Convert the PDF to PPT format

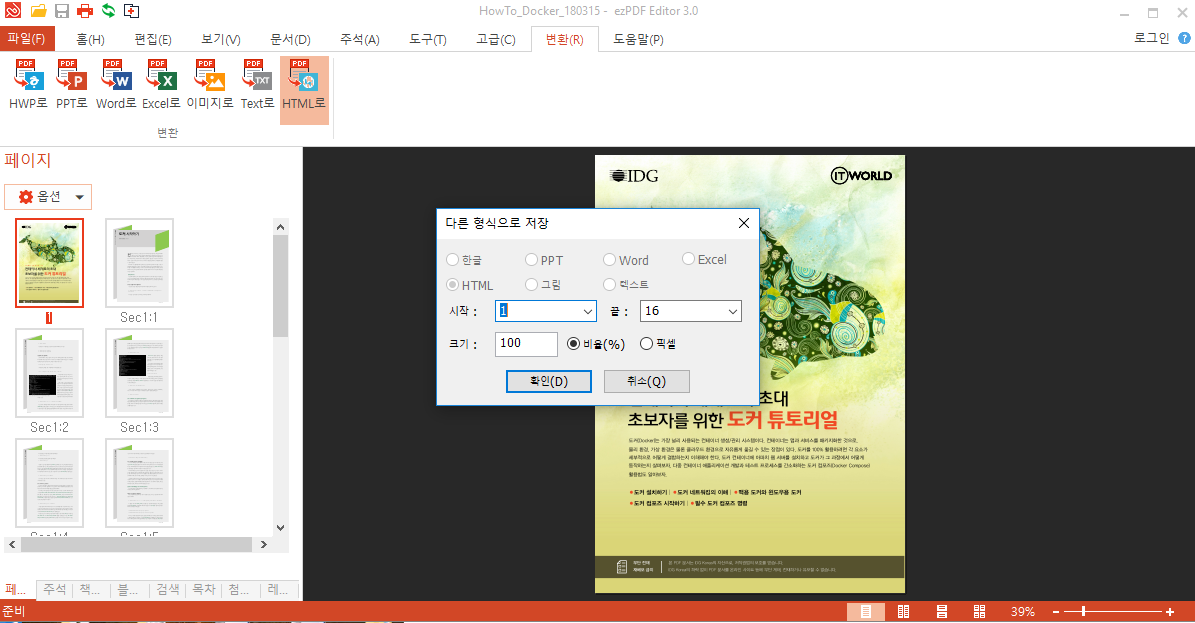(72, 85)
